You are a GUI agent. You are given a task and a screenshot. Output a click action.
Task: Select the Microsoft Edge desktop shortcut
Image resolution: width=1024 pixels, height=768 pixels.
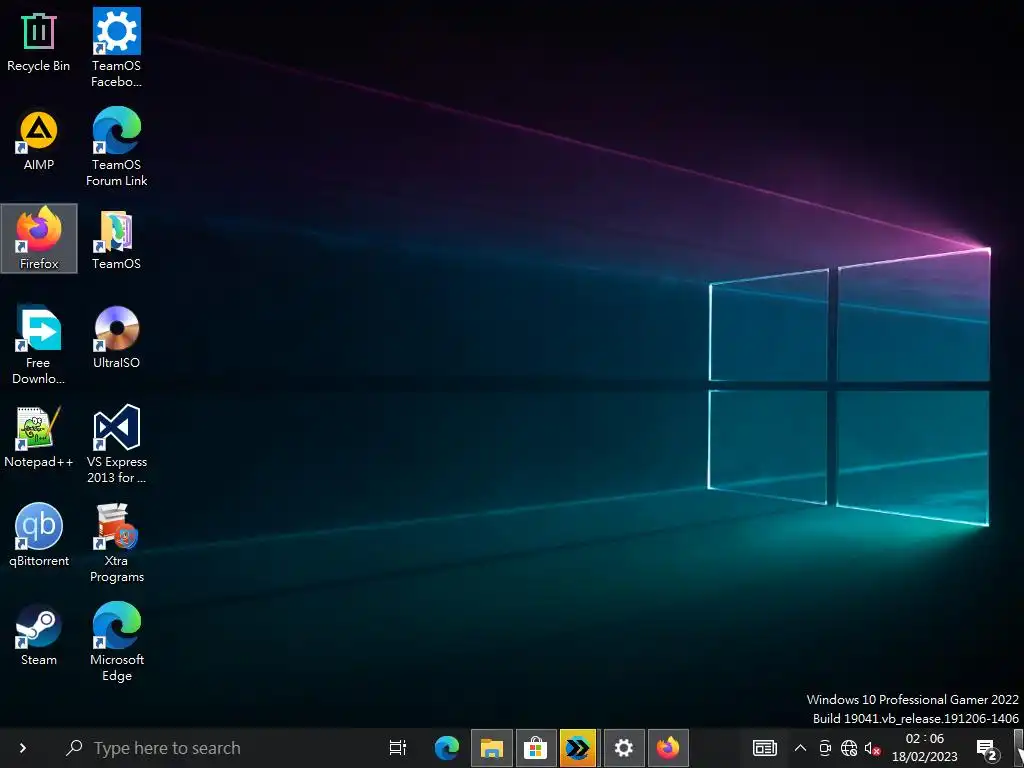116,643
